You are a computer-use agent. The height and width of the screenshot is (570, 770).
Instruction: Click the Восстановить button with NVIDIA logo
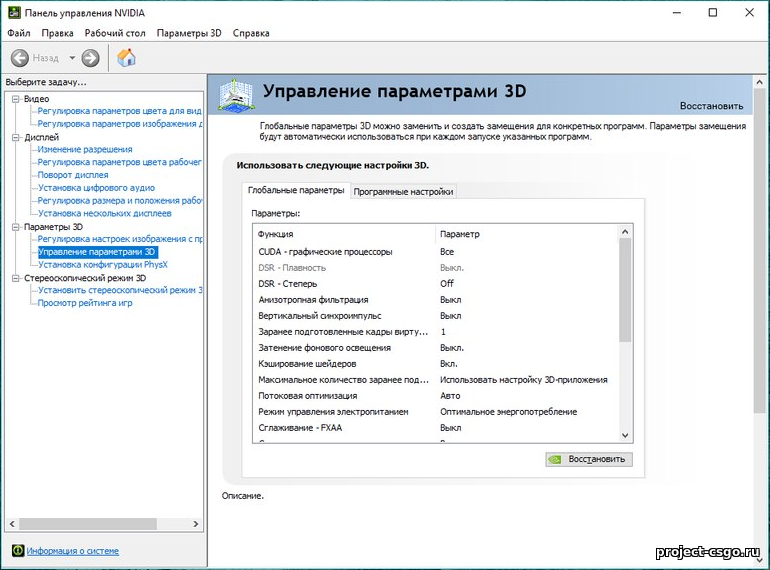tap(589, 459)
